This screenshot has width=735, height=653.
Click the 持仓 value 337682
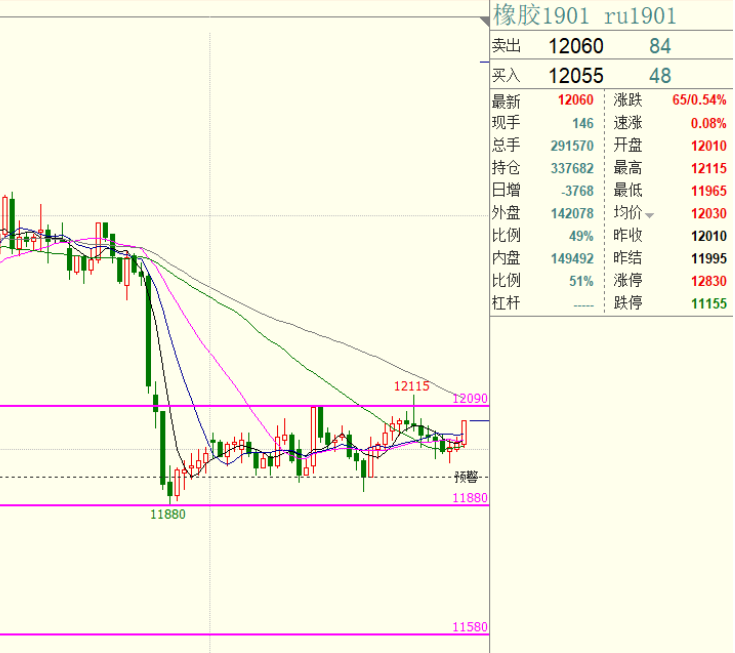tap(572, 168)
